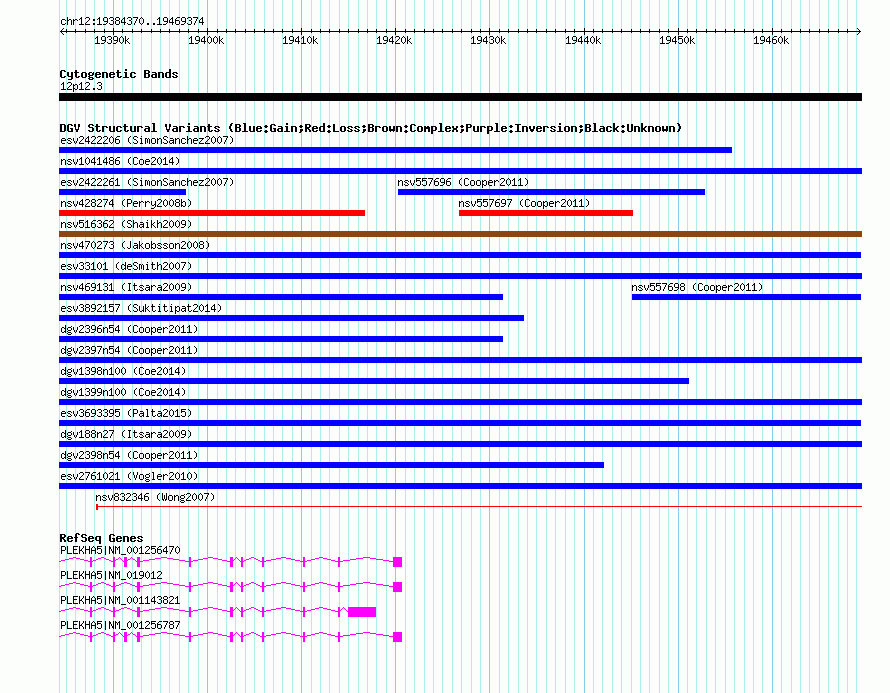
Task: Click the last exon block of NM_001256787
Action: tap(397, 637)
